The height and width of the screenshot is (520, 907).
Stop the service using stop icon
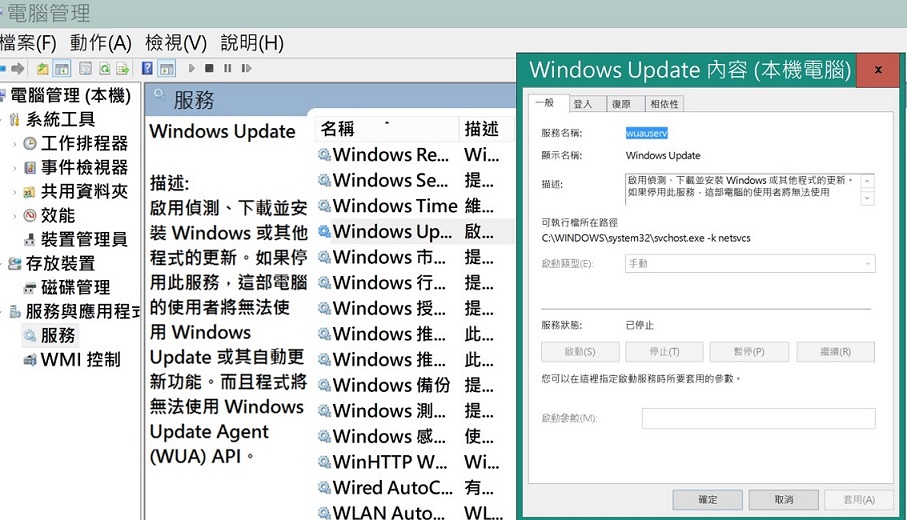pyautogui.click(x=209, y=68)
